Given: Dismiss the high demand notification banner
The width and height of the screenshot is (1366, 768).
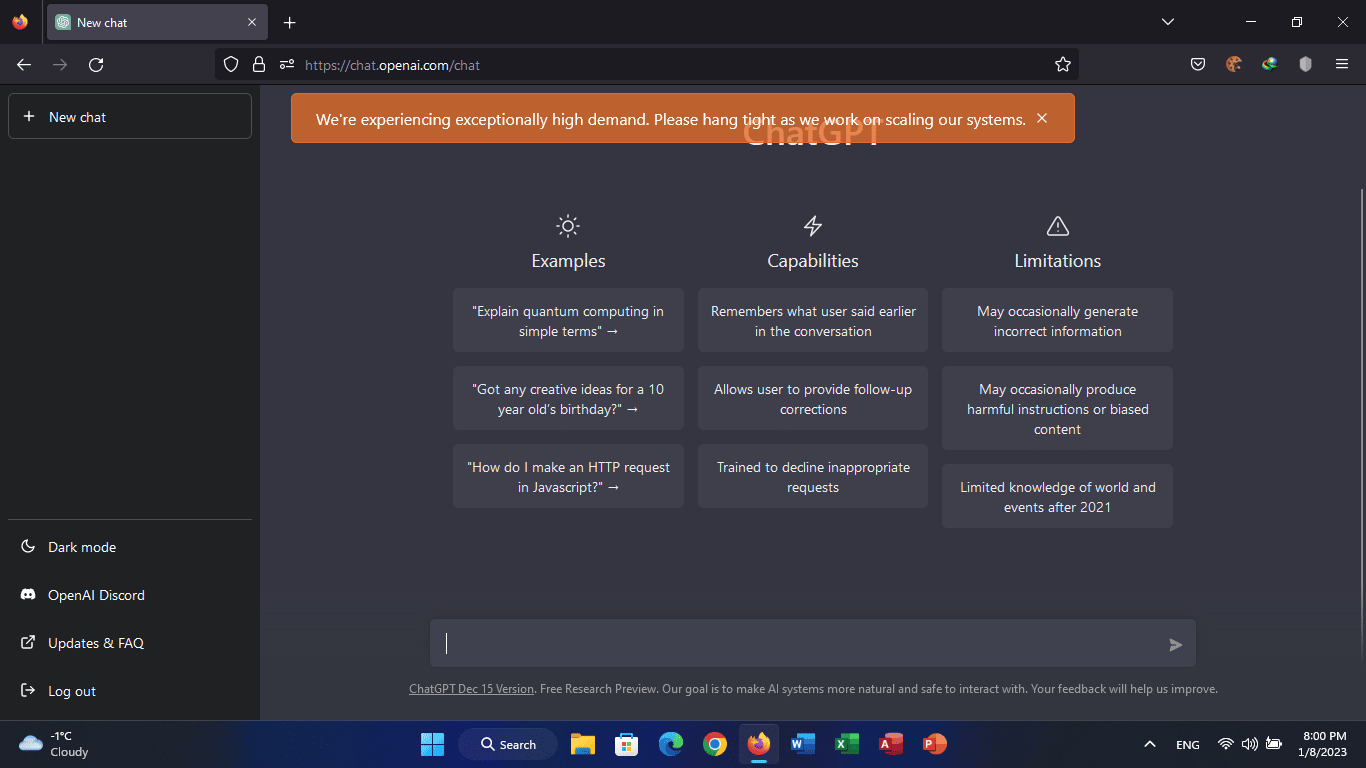Looking at the screenshot, I should (1042, 118).
